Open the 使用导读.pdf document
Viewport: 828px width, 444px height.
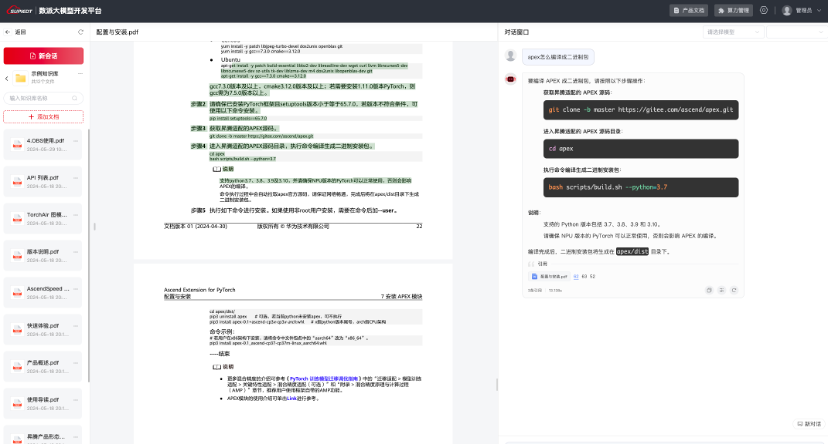(x=43, y=403)
